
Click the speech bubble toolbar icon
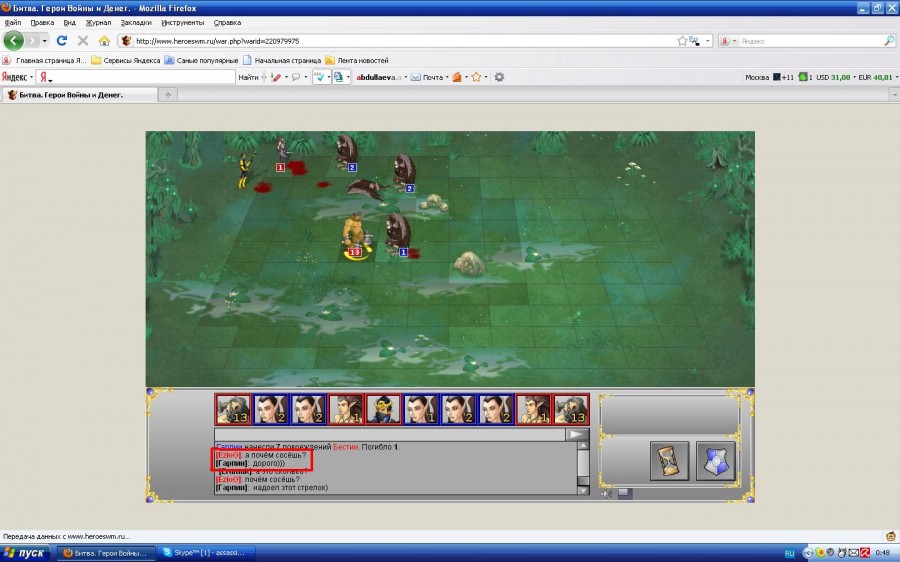pos(296,77)
